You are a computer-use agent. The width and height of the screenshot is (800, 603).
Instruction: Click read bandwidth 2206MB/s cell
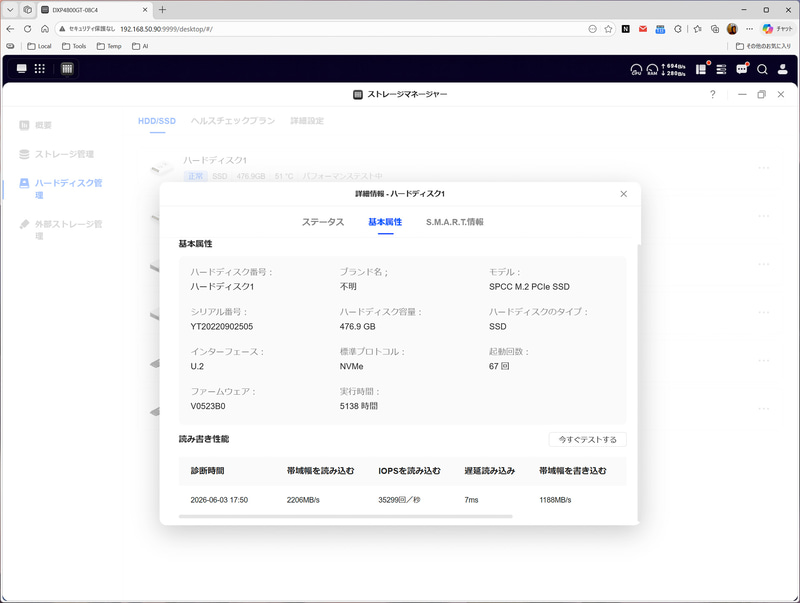coord(303,500)
